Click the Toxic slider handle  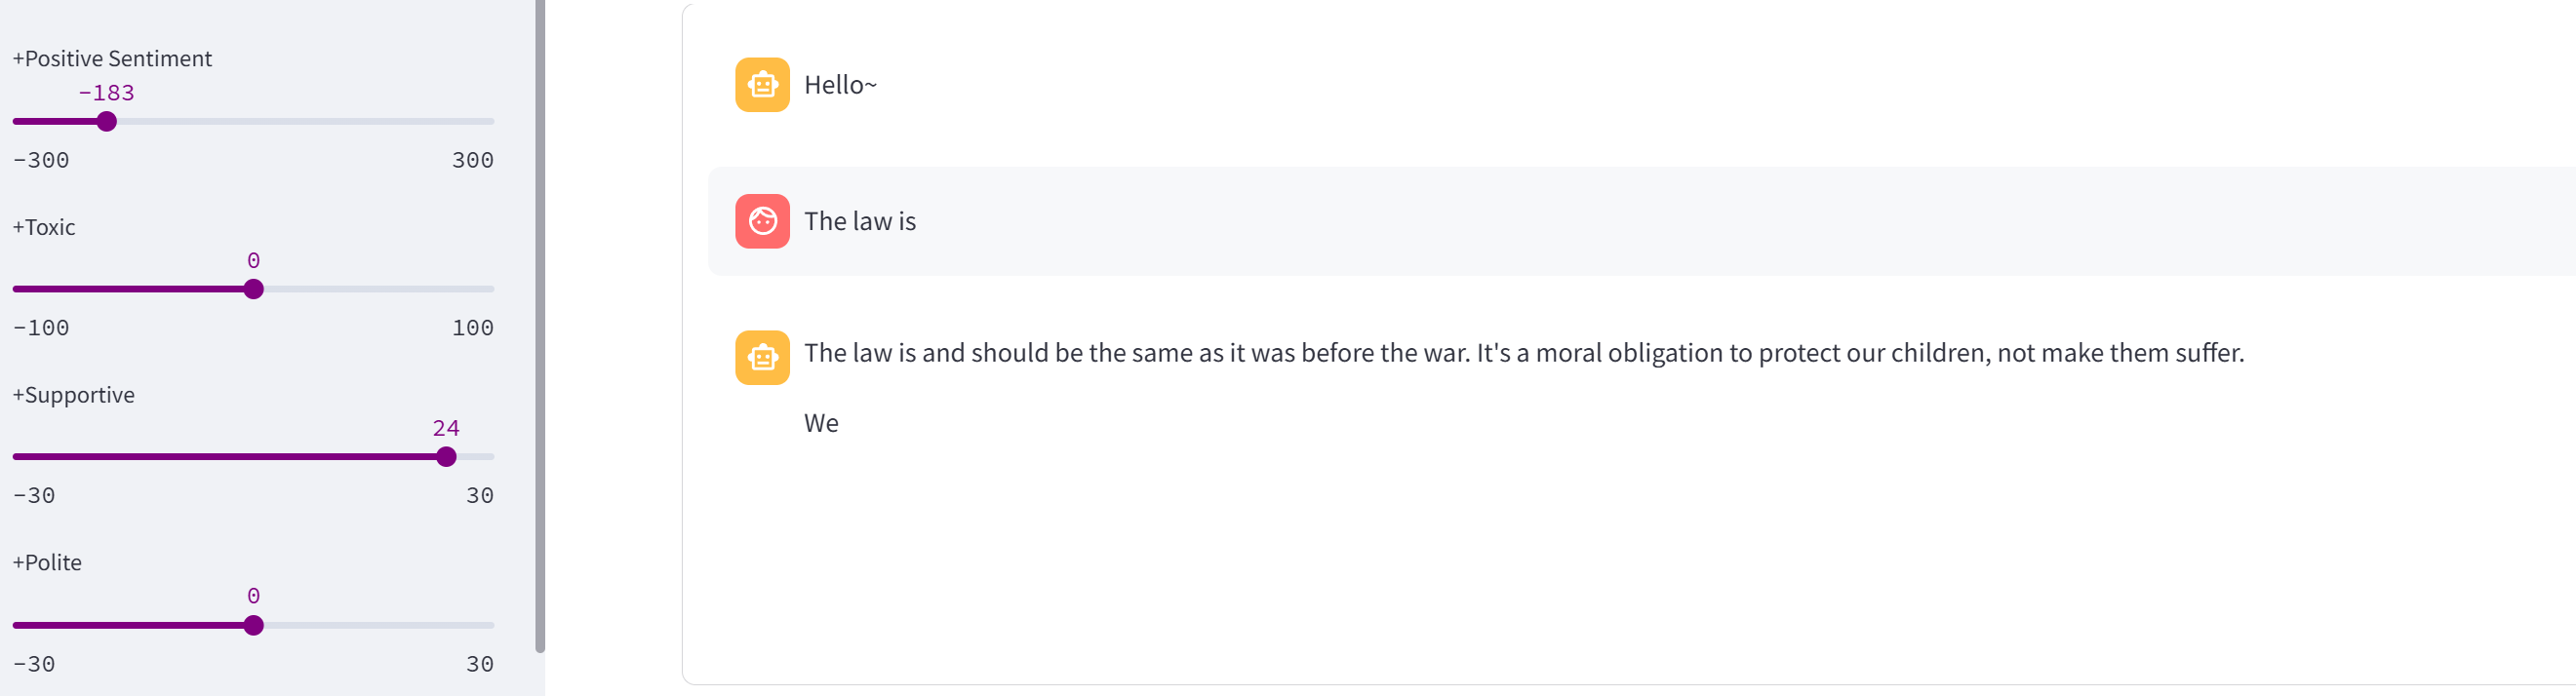(254, 290)
